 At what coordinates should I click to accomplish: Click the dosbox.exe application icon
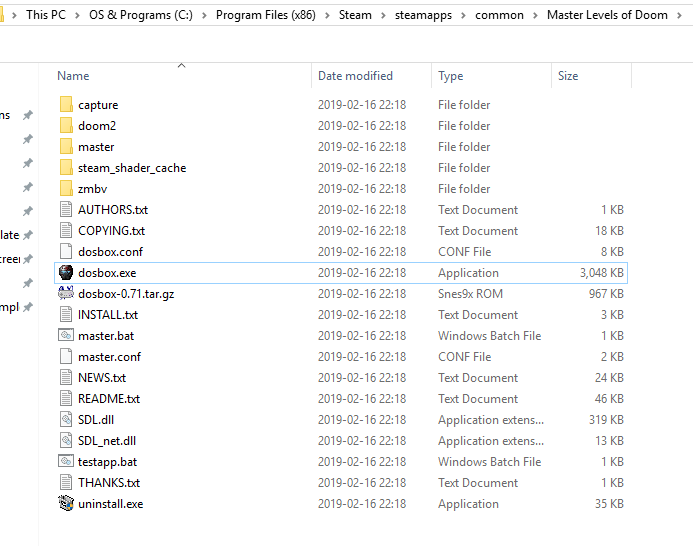[x=66, y=273]
